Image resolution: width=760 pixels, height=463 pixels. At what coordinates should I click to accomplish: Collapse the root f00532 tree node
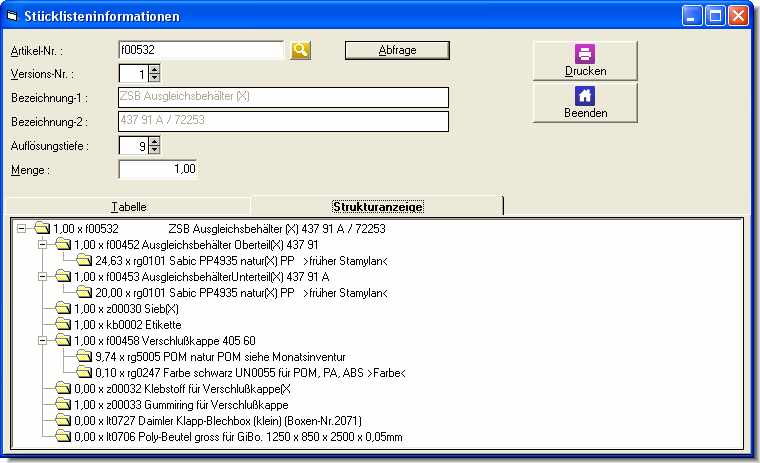point(22,229)
